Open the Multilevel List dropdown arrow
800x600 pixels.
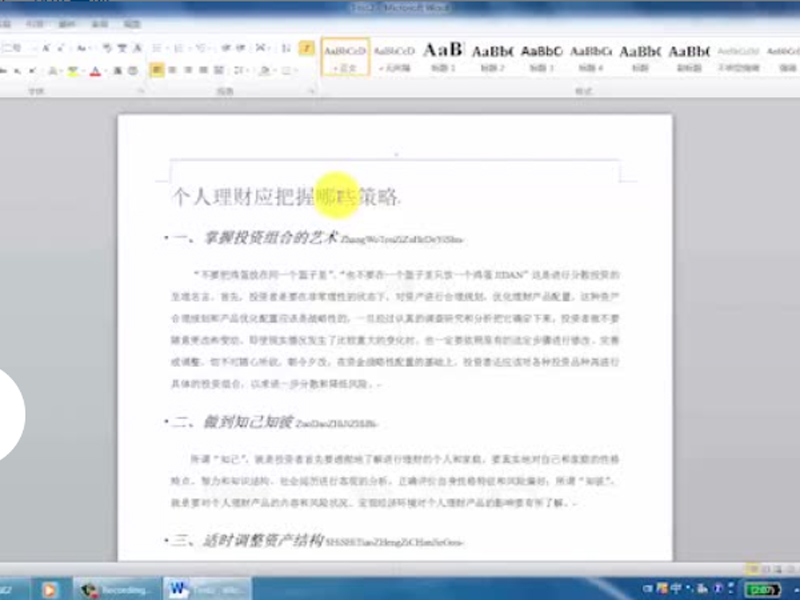point(210,48)
